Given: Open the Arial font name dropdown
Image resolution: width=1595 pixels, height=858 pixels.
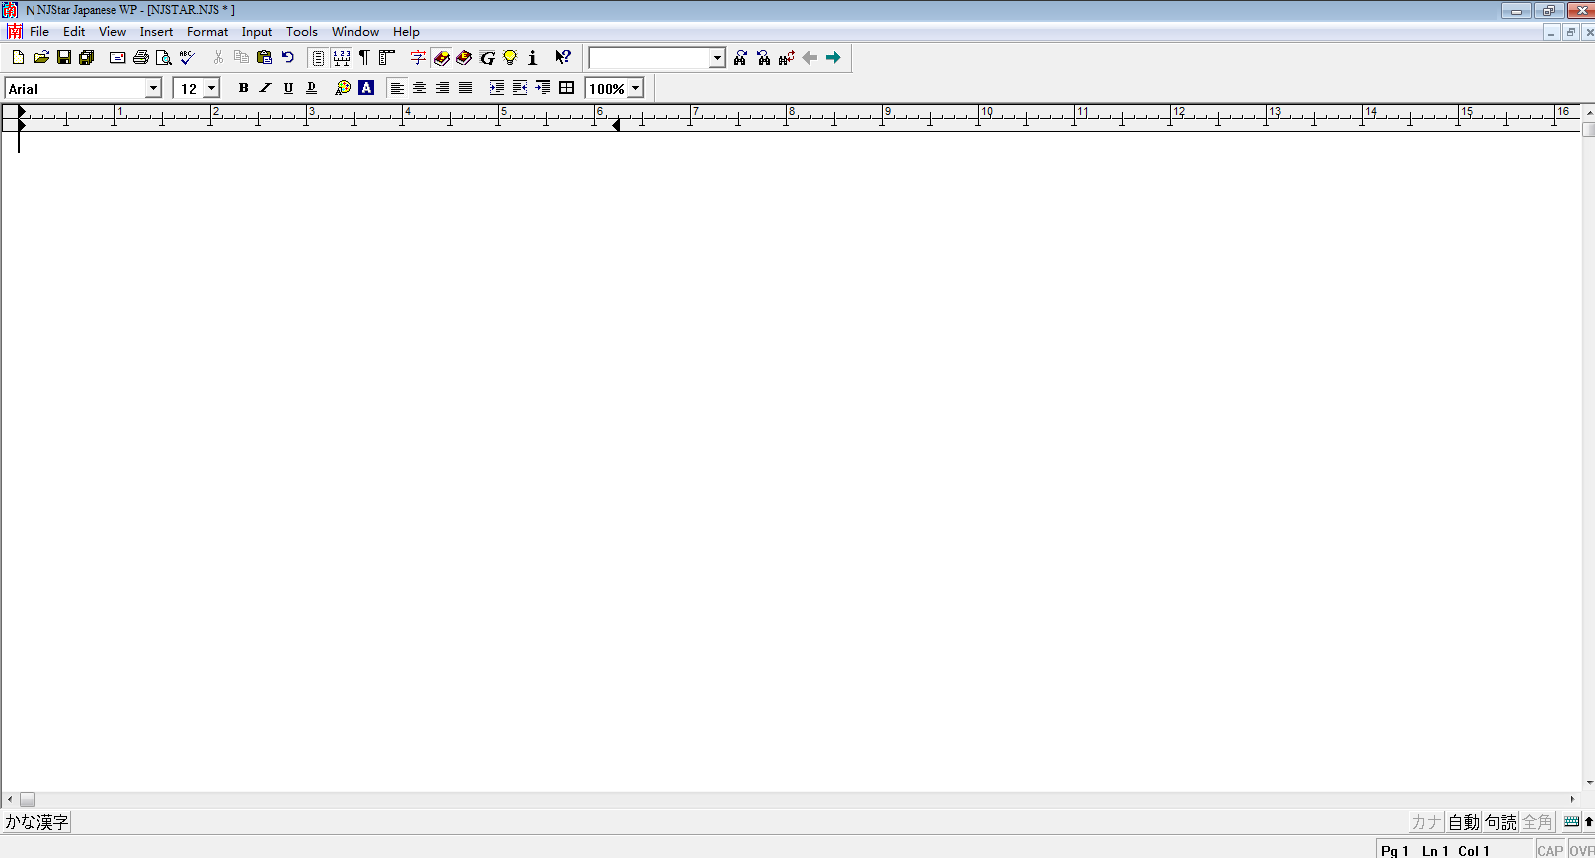Looking at the screenshot, I should click(153, 88).
